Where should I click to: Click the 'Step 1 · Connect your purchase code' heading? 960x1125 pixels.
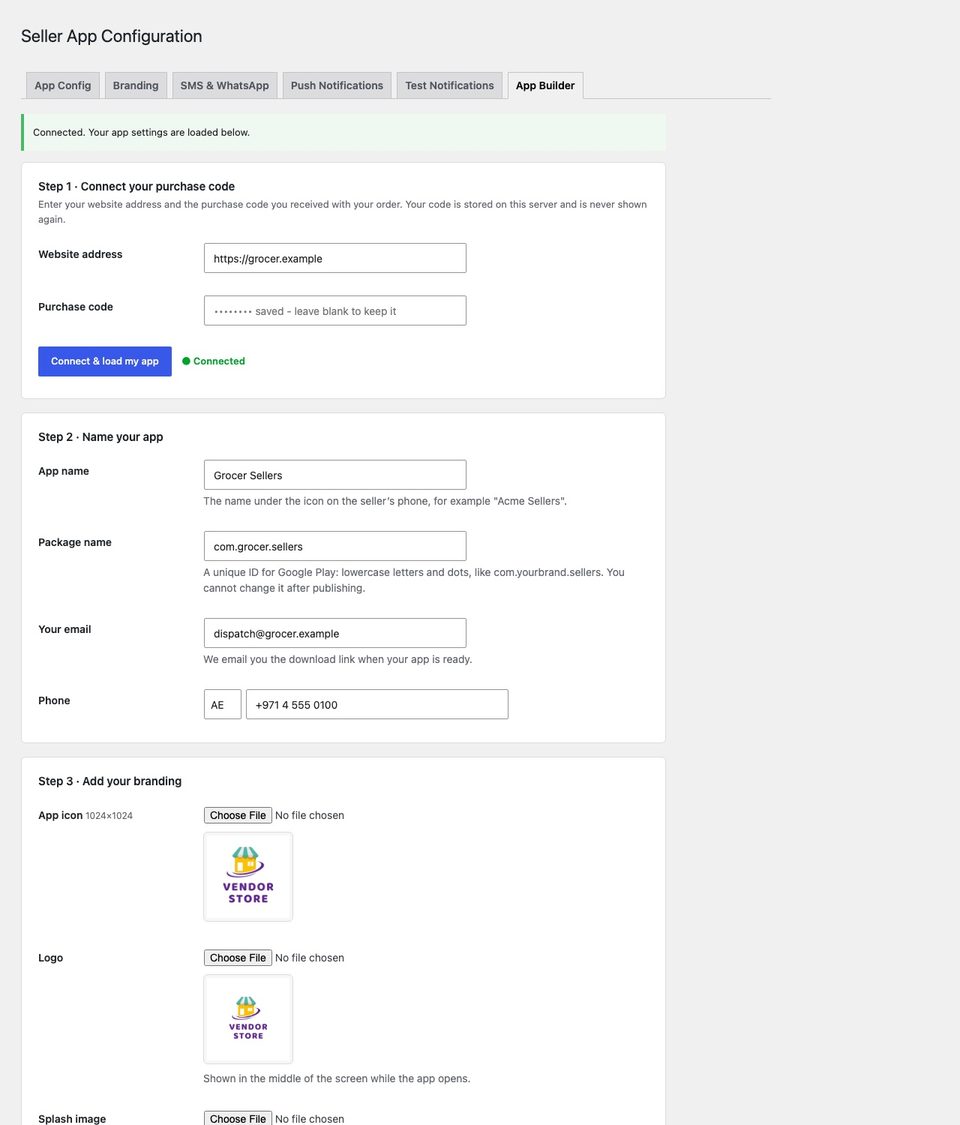pos(136,187)
